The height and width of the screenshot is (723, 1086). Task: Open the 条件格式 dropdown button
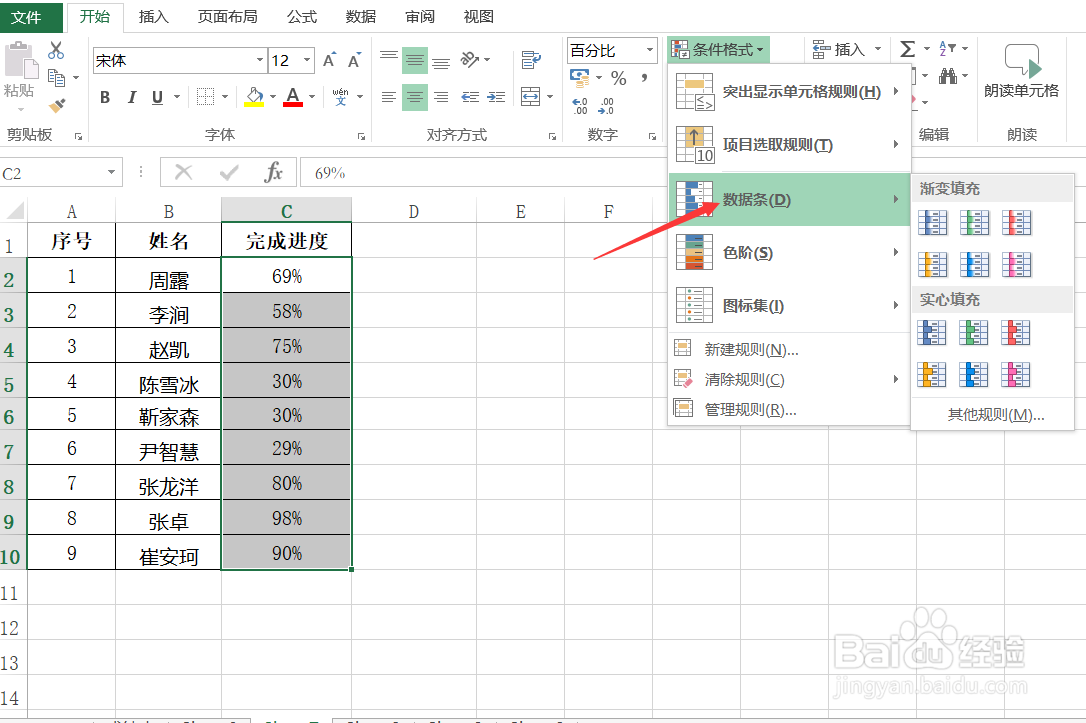[718, 49]
